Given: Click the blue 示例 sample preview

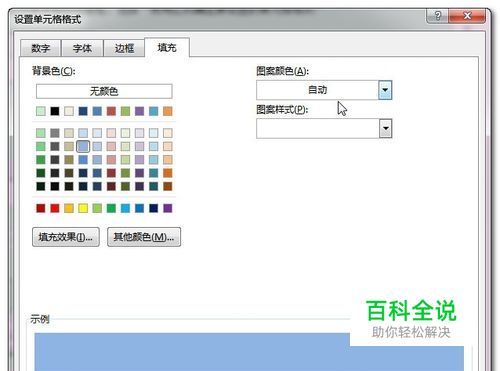Looking at the screenshot, I should pos(249,352).
